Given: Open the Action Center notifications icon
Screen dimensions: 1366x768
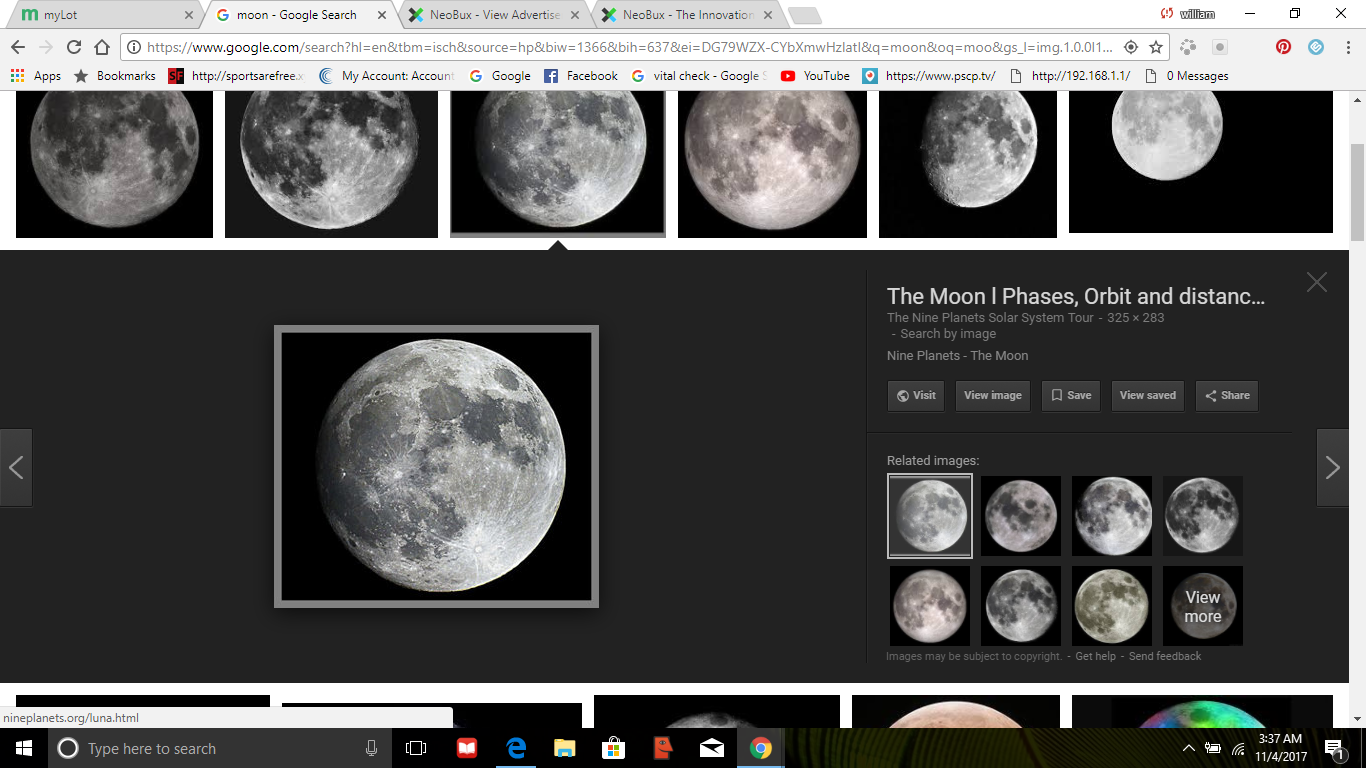Looking at the screenshot, I should coord(1334,748).
